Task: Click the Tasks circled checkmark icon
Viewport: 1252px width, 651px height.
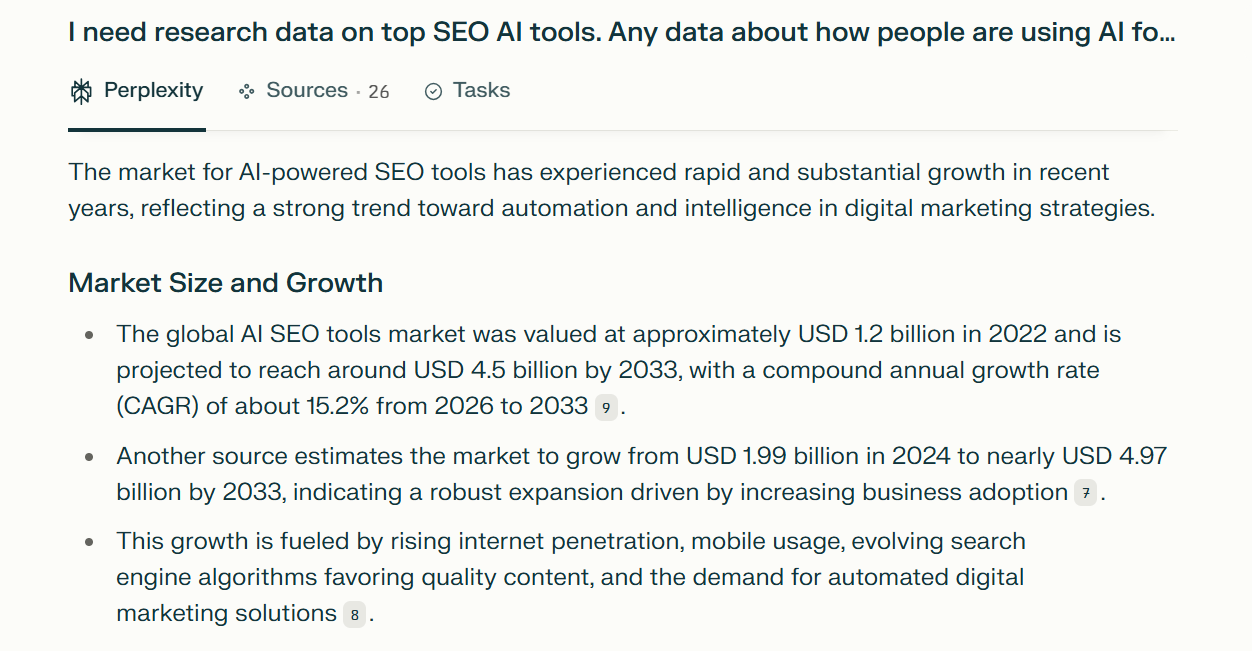Action: pos(432,90)
